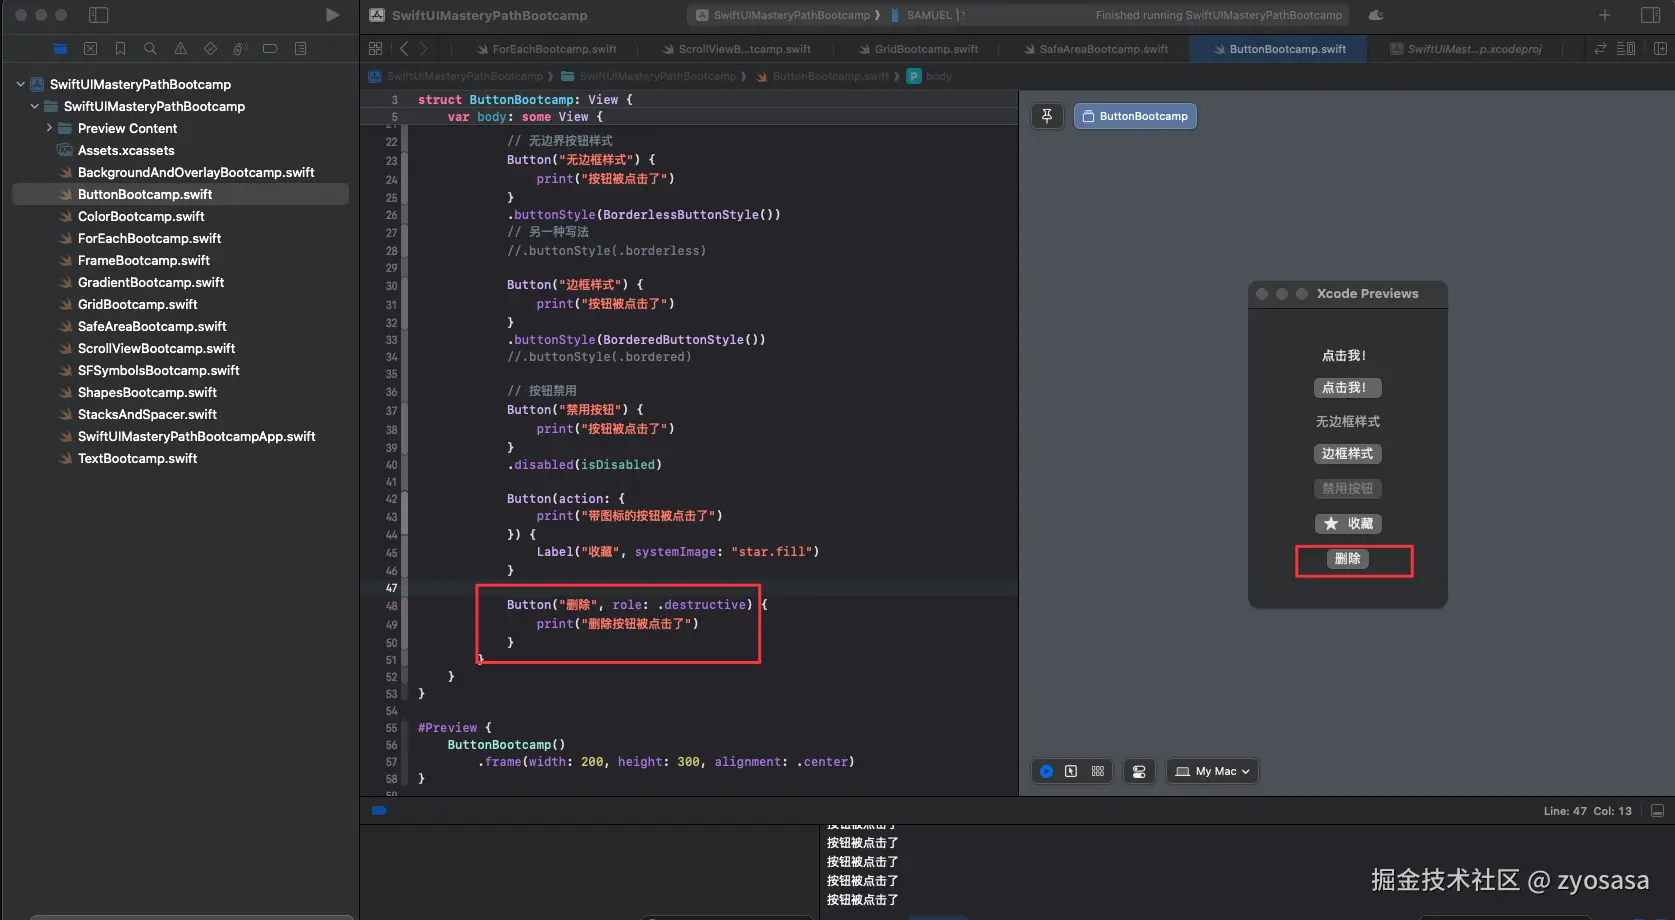
Task: Open the Find navigator magnifier icon
Action: click(150, 48)
